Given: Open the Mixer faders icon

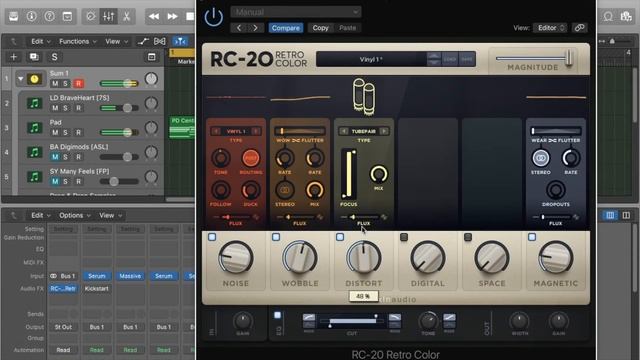Looking at the screenshot, I should pos(109,16).
